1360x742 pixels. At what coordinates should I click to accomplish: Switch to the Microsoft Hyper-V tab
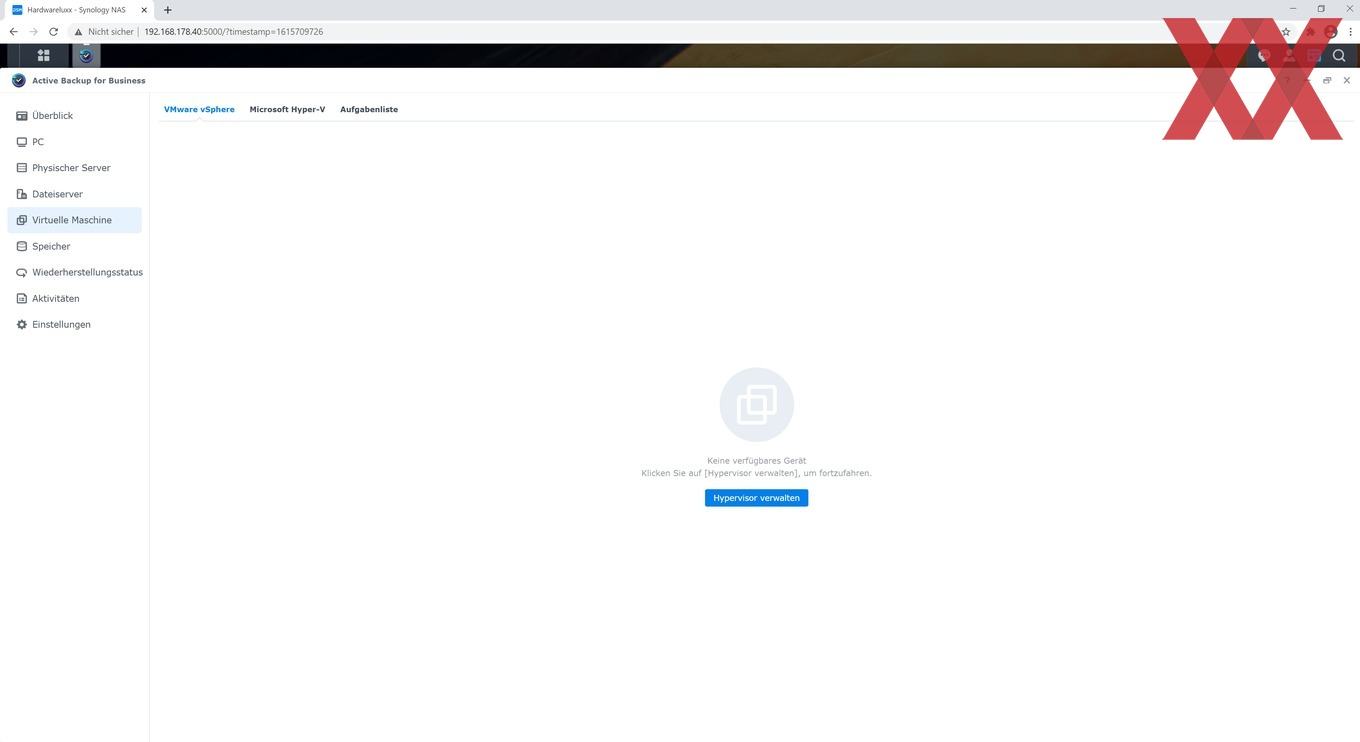click(287, 109)
